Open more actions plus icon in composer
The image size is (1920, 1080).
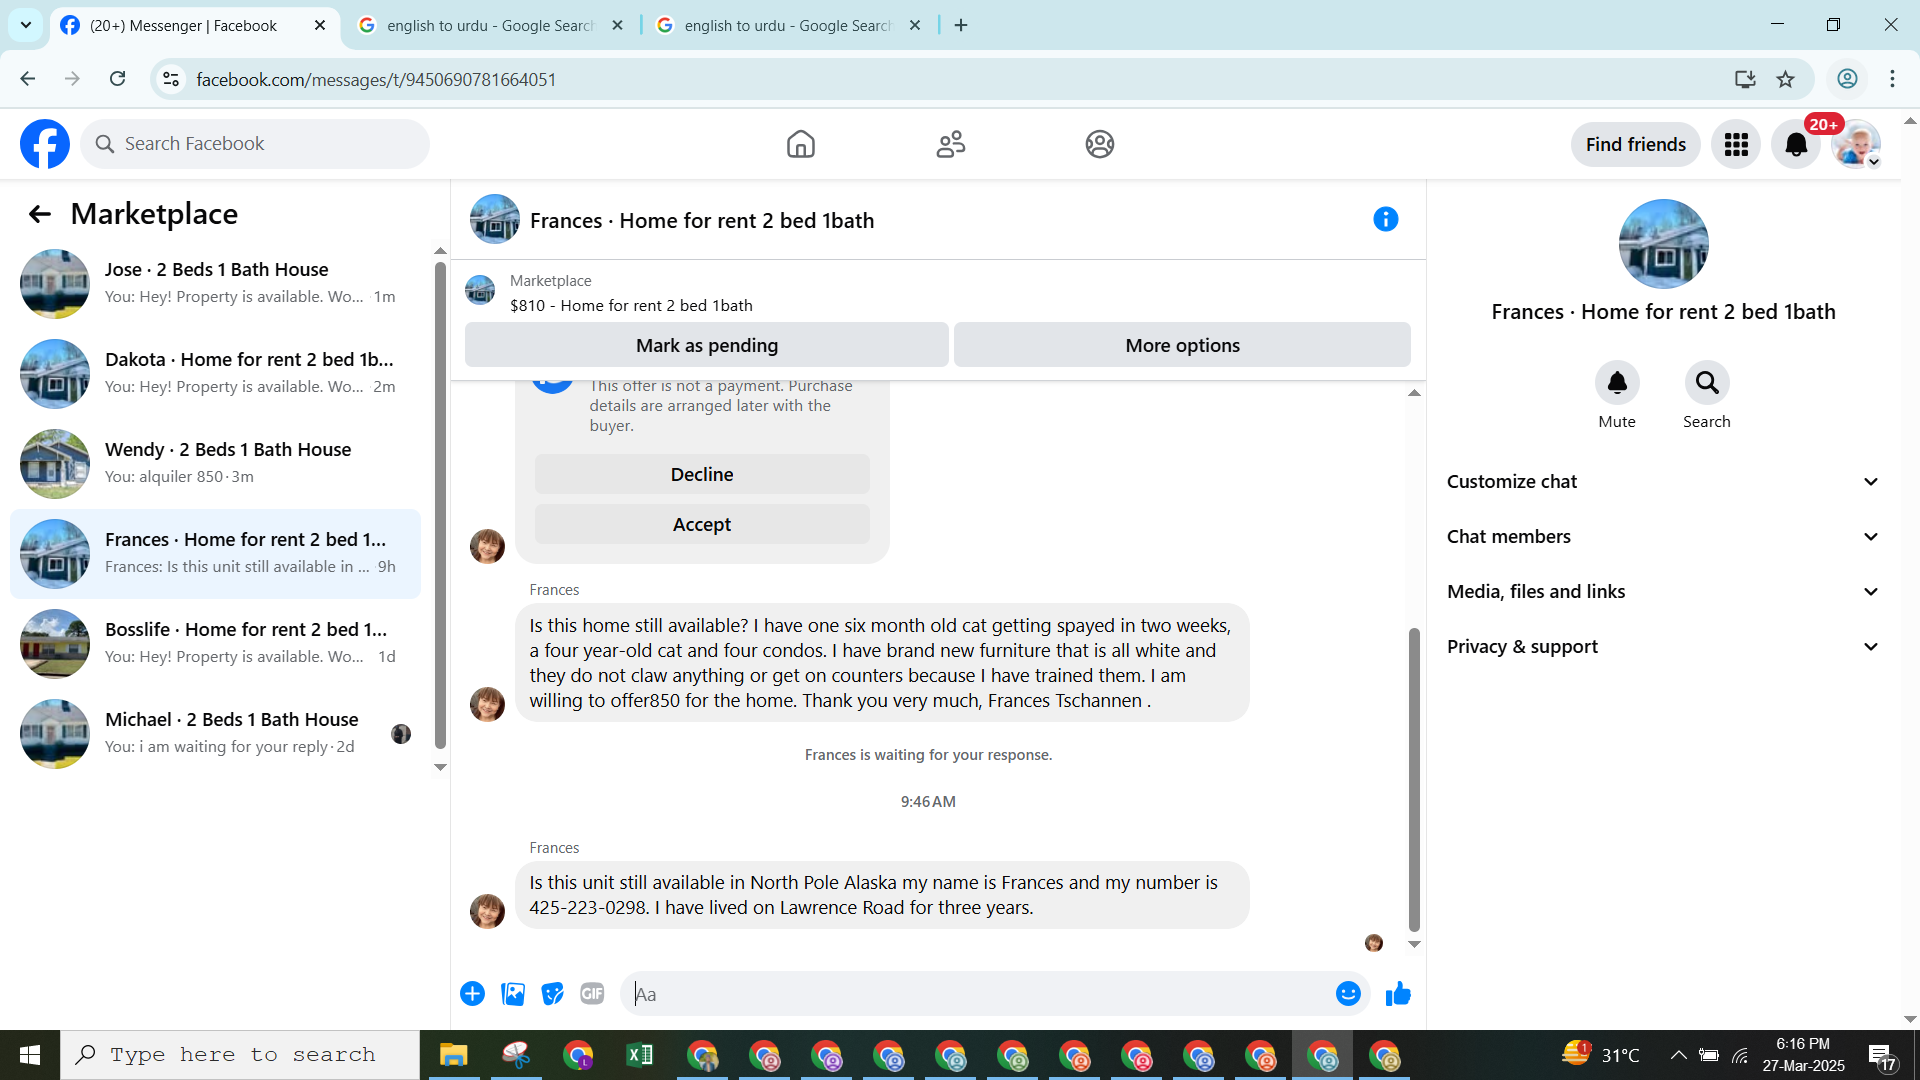coord(473,994)
